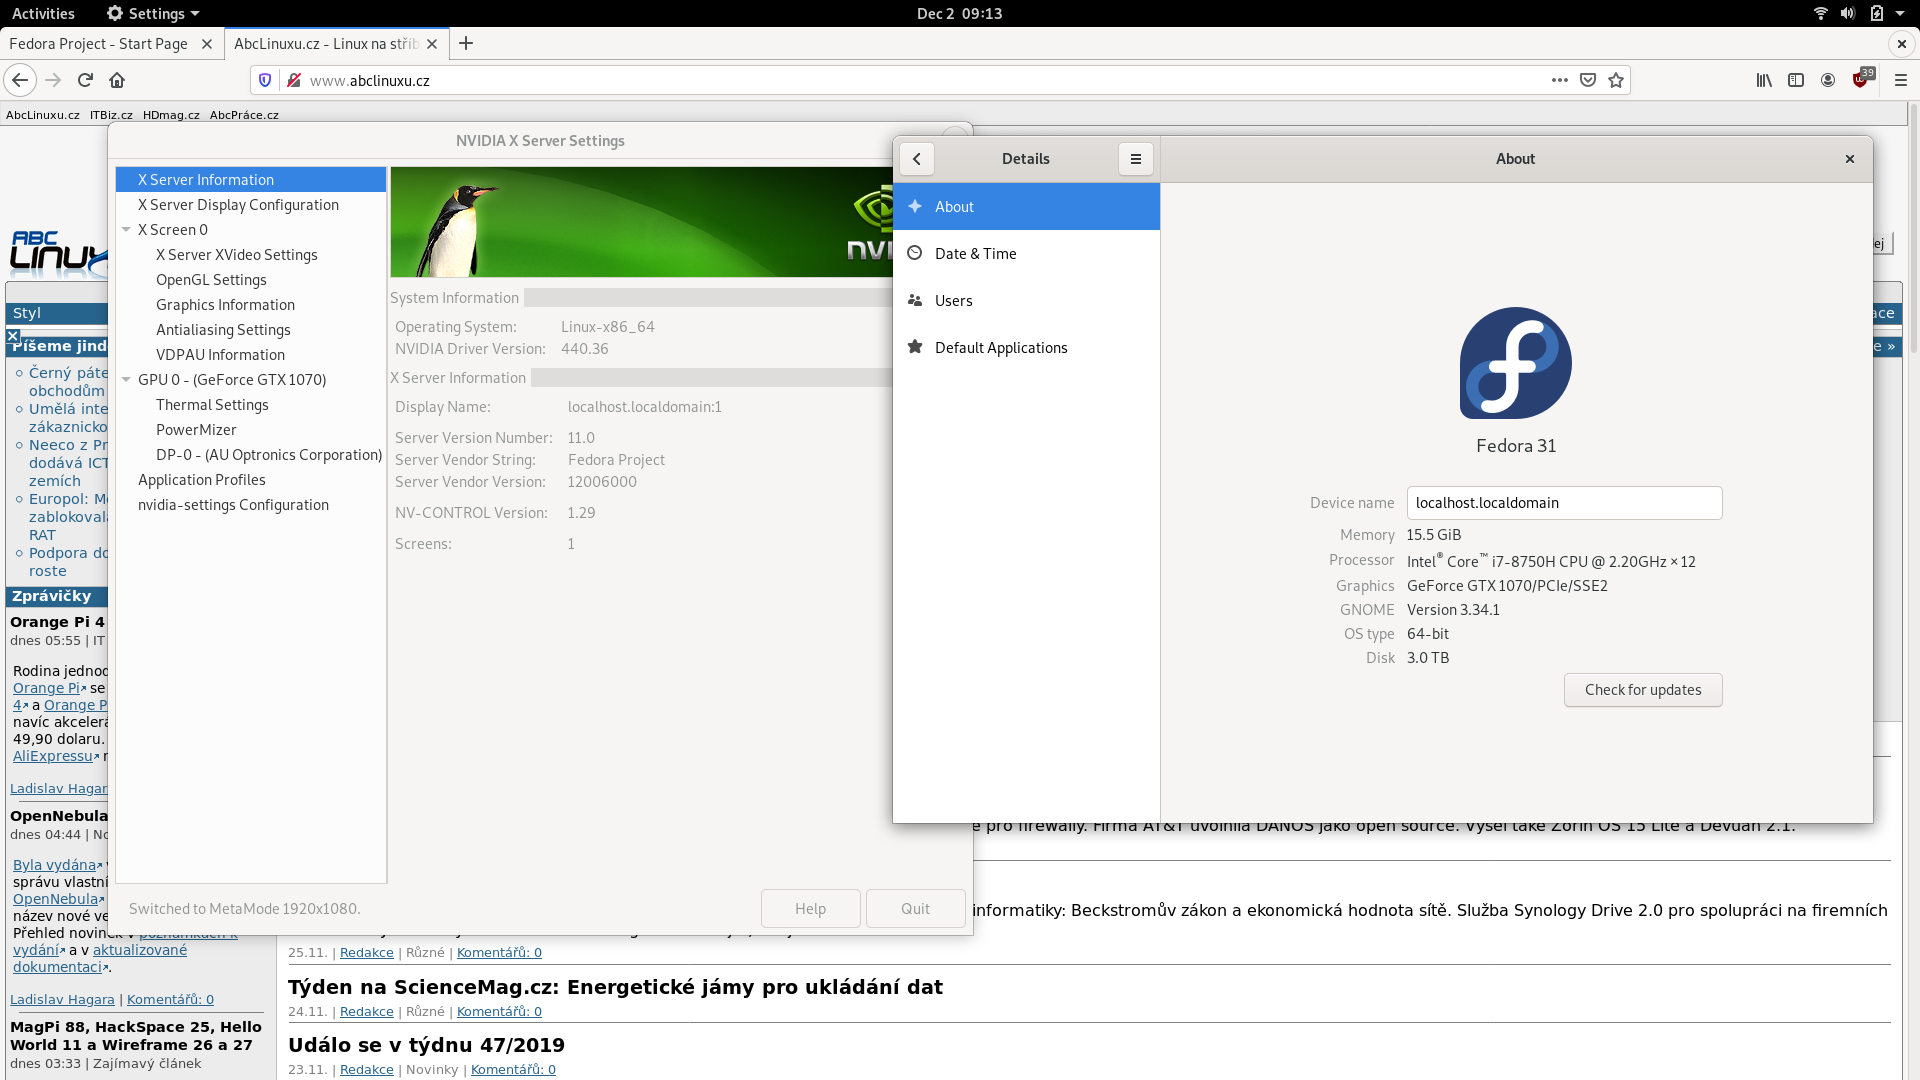Screen dimensions: 1920x1080
Task: Select X Server Information in NVIDIA tree
Action: pyautogui.click(x=251, y=180)
